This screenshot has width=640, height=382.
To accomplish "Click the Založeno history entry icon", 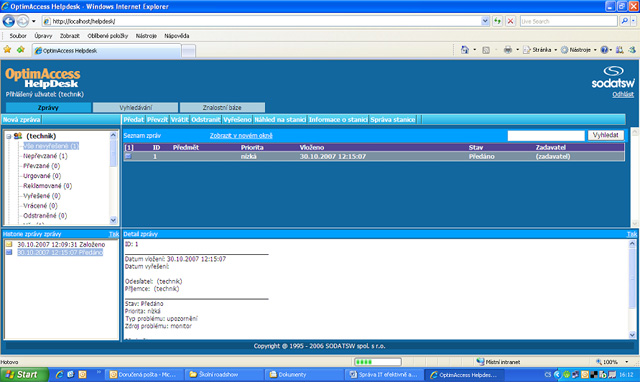I will click(9, 244).
